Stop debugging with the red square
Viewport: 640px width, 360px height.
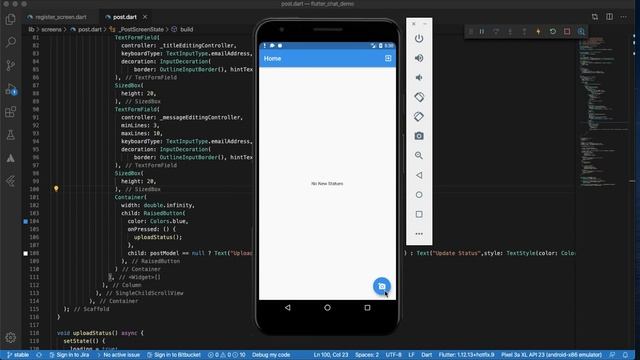tap(567, 31)
